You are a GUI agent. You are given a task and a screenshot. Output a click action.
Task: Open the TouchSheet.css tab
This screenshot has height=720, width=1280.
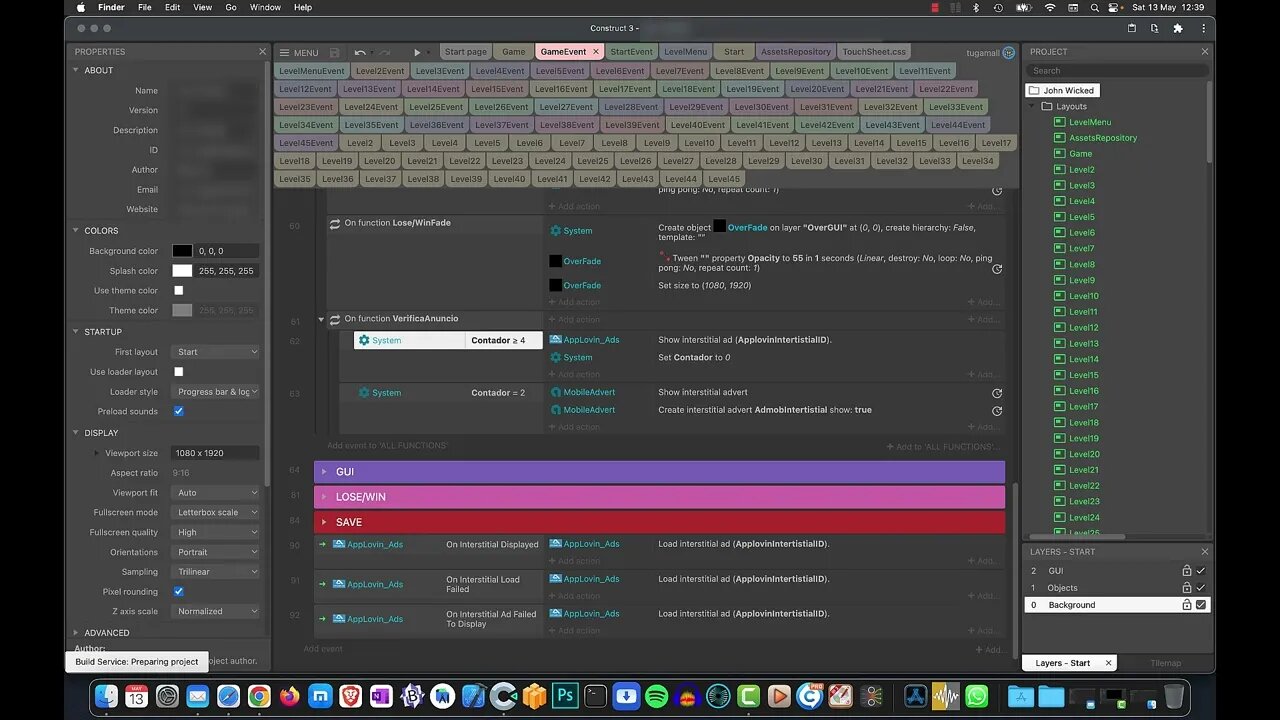874,52
